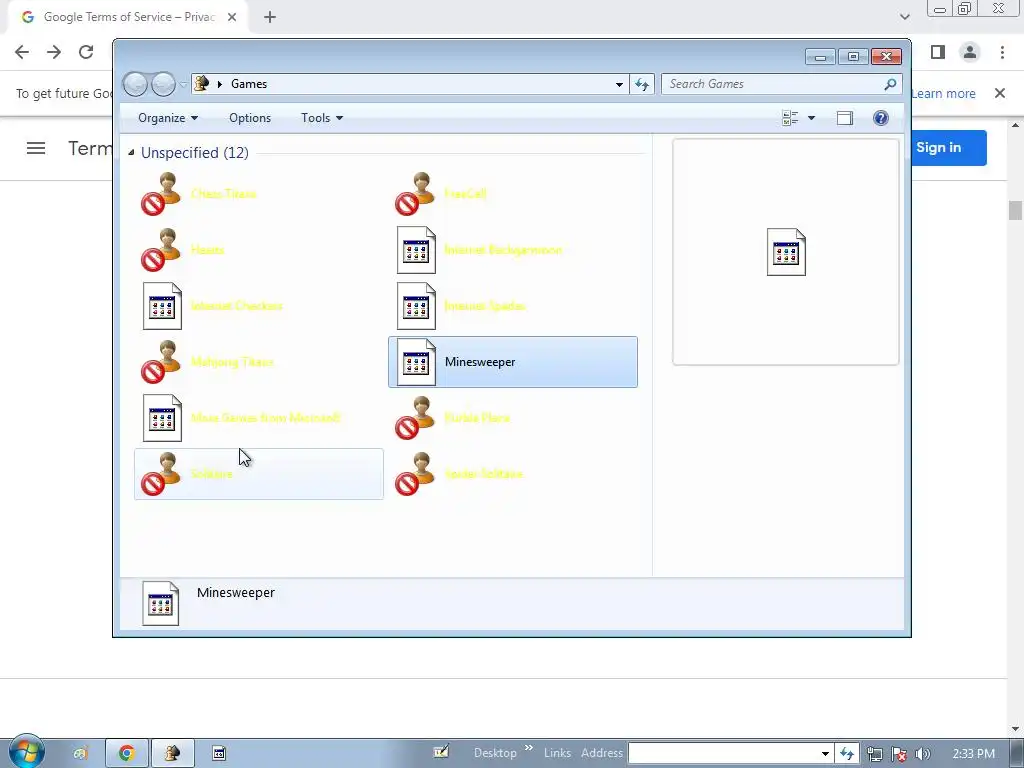Image resolution: width=1024 pixels, height=768 pixels.
Task: Select the Internet Checkers game icon
Action: pos(162,306)
